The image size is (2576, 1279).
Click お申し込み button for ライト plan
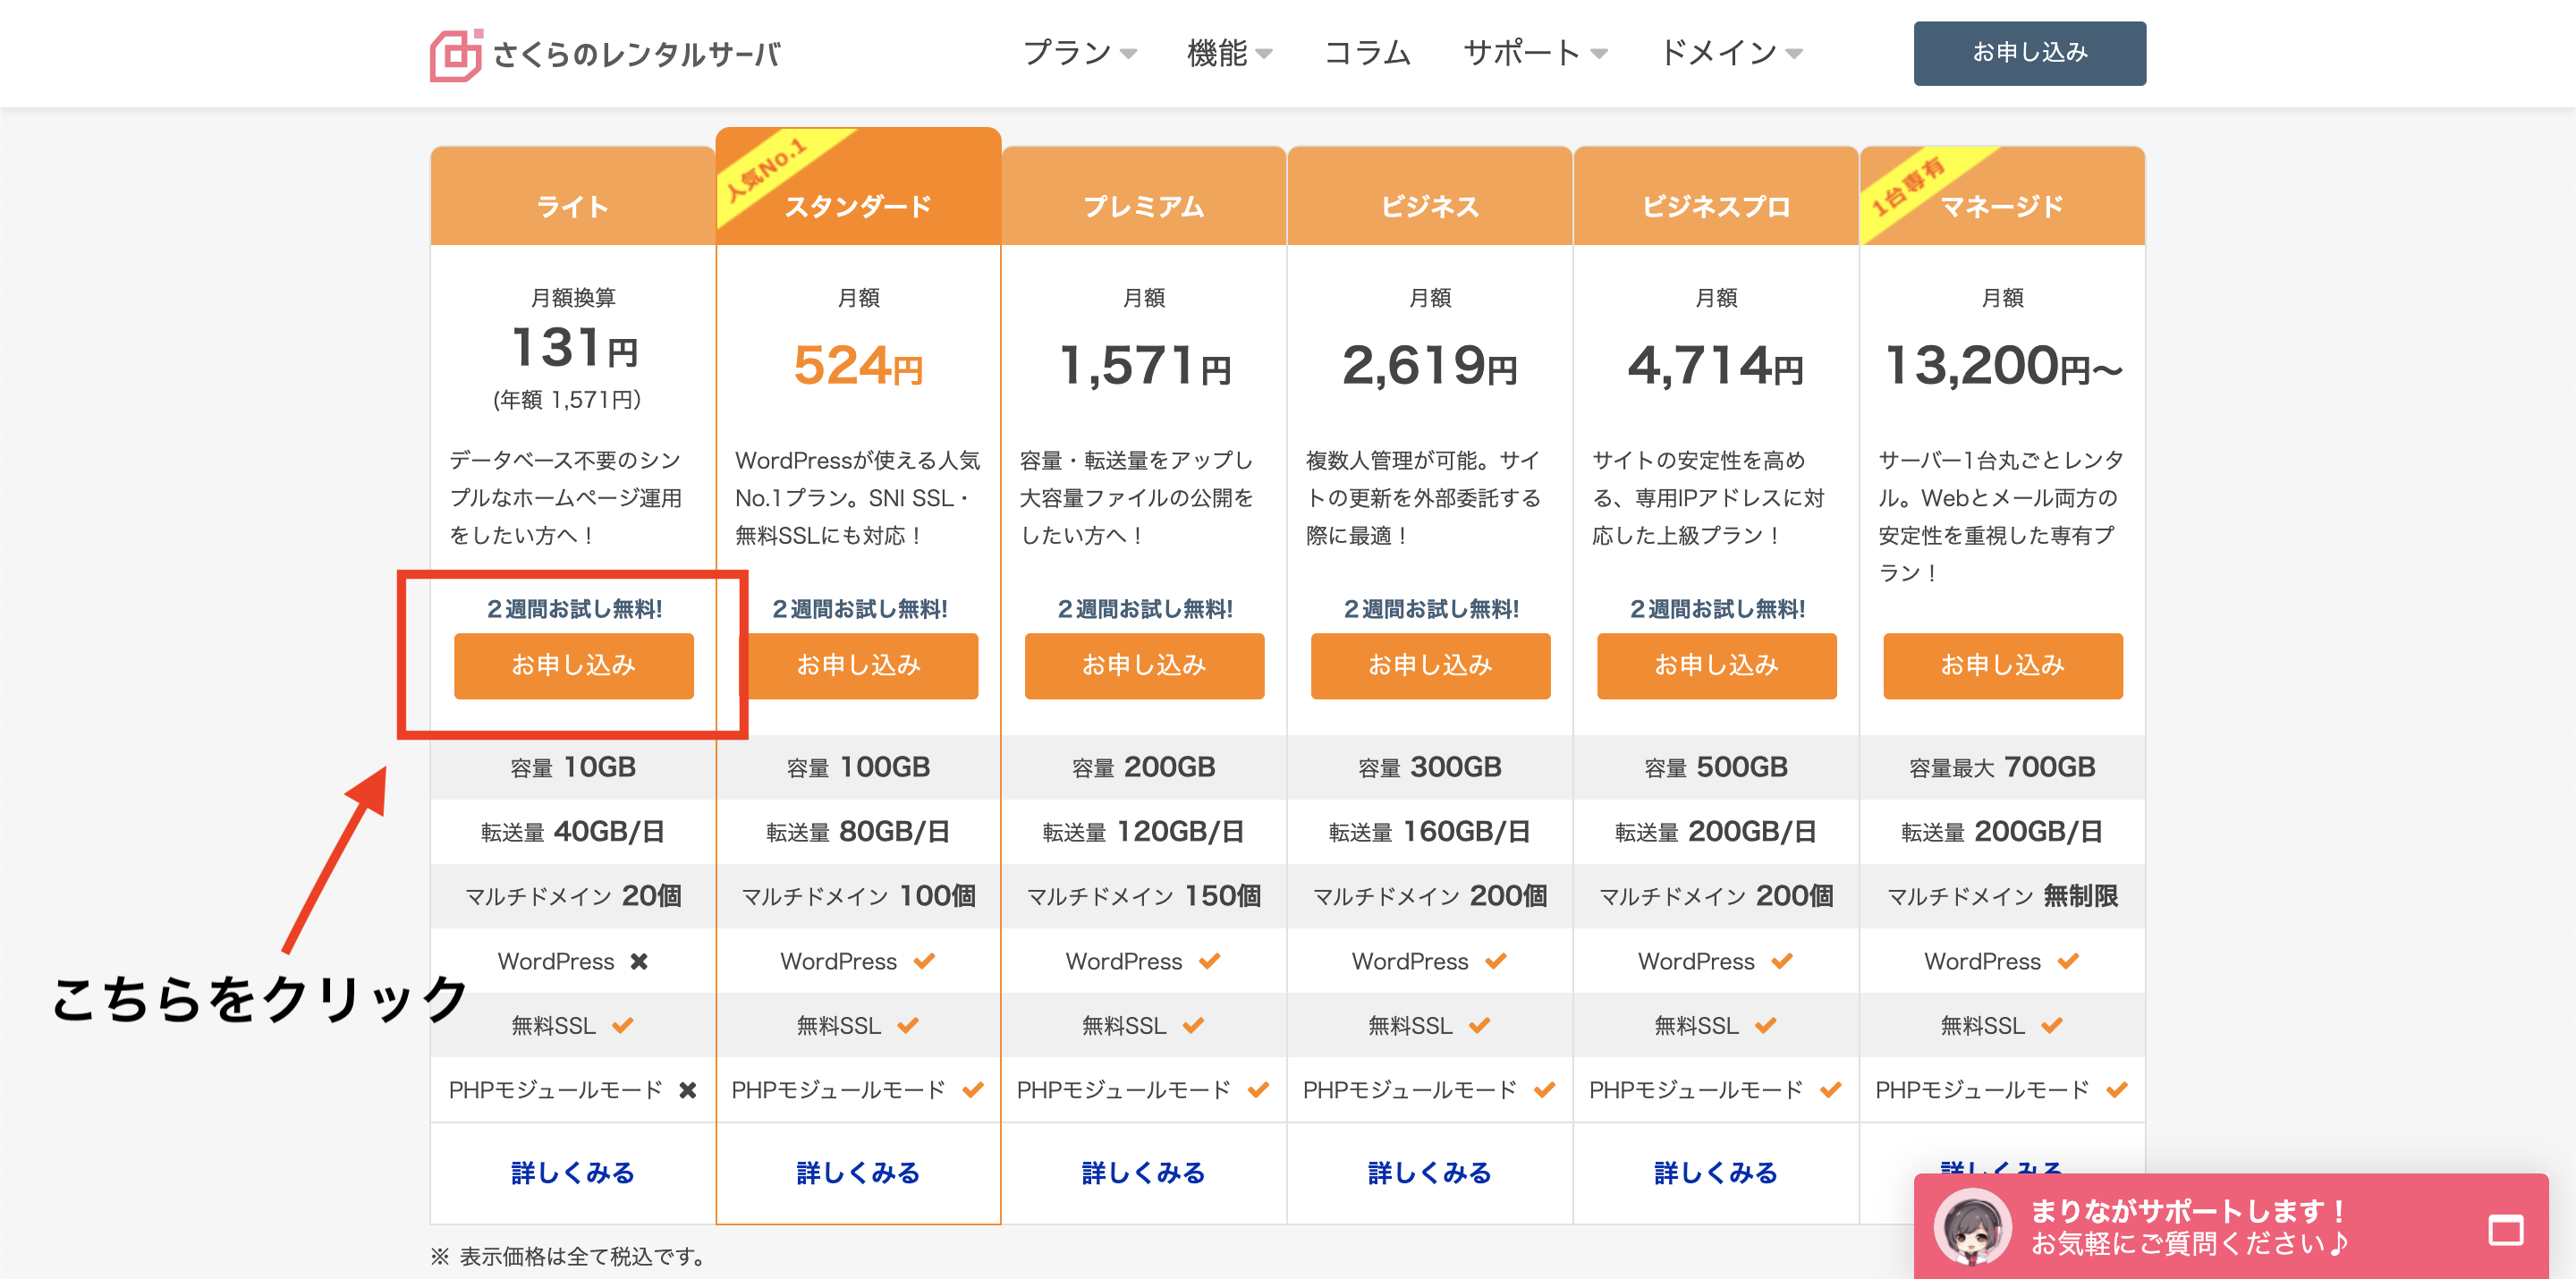573,665
